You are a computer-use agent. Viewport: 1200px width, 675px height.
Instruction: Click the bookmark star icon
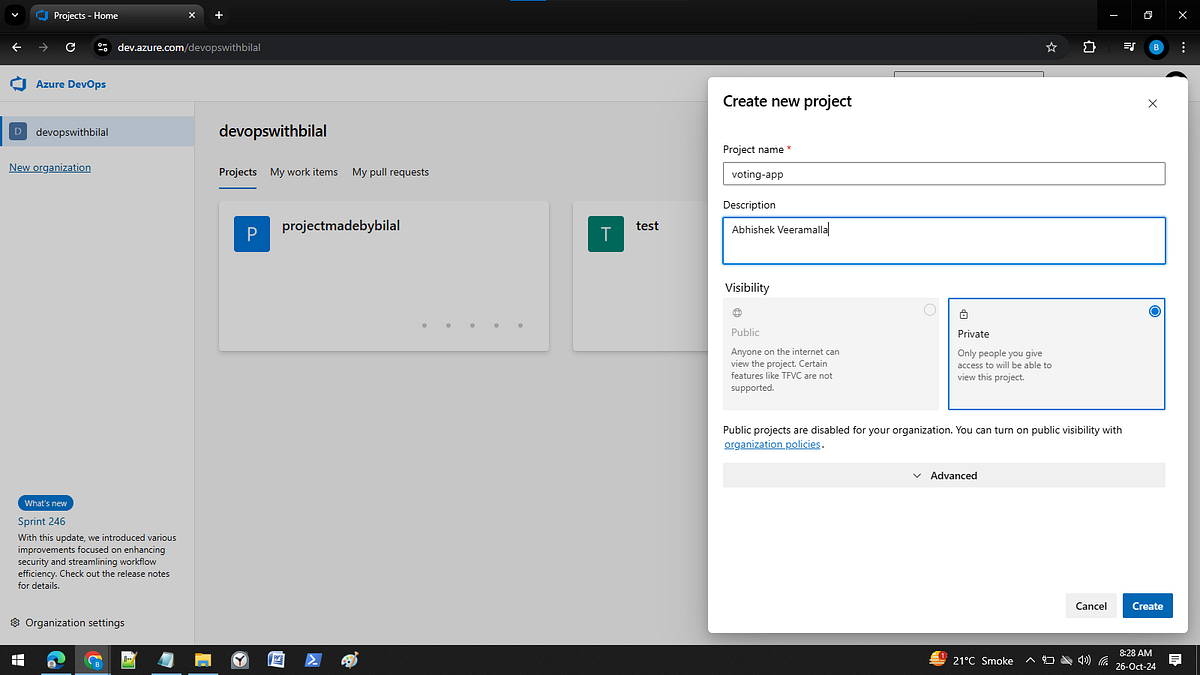click(x=1051, y=47)
